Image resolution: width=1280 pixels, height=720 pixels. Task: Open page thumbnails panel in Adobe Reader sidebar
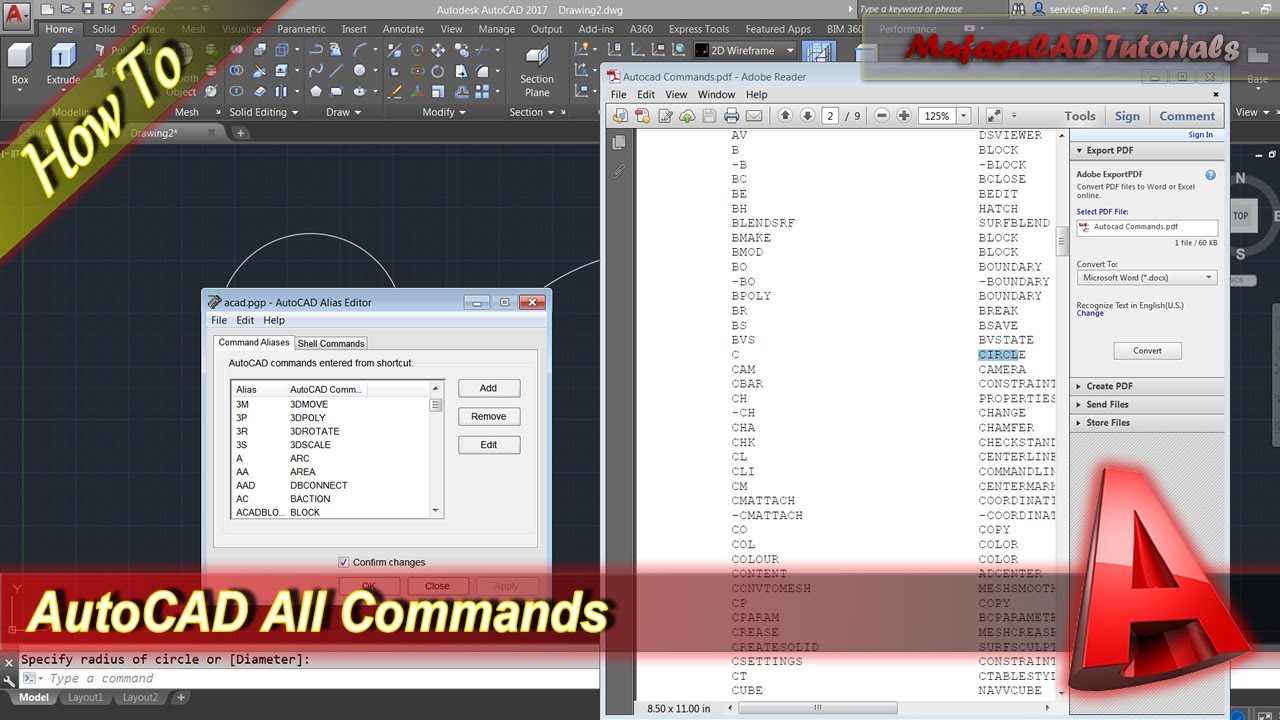619,143
